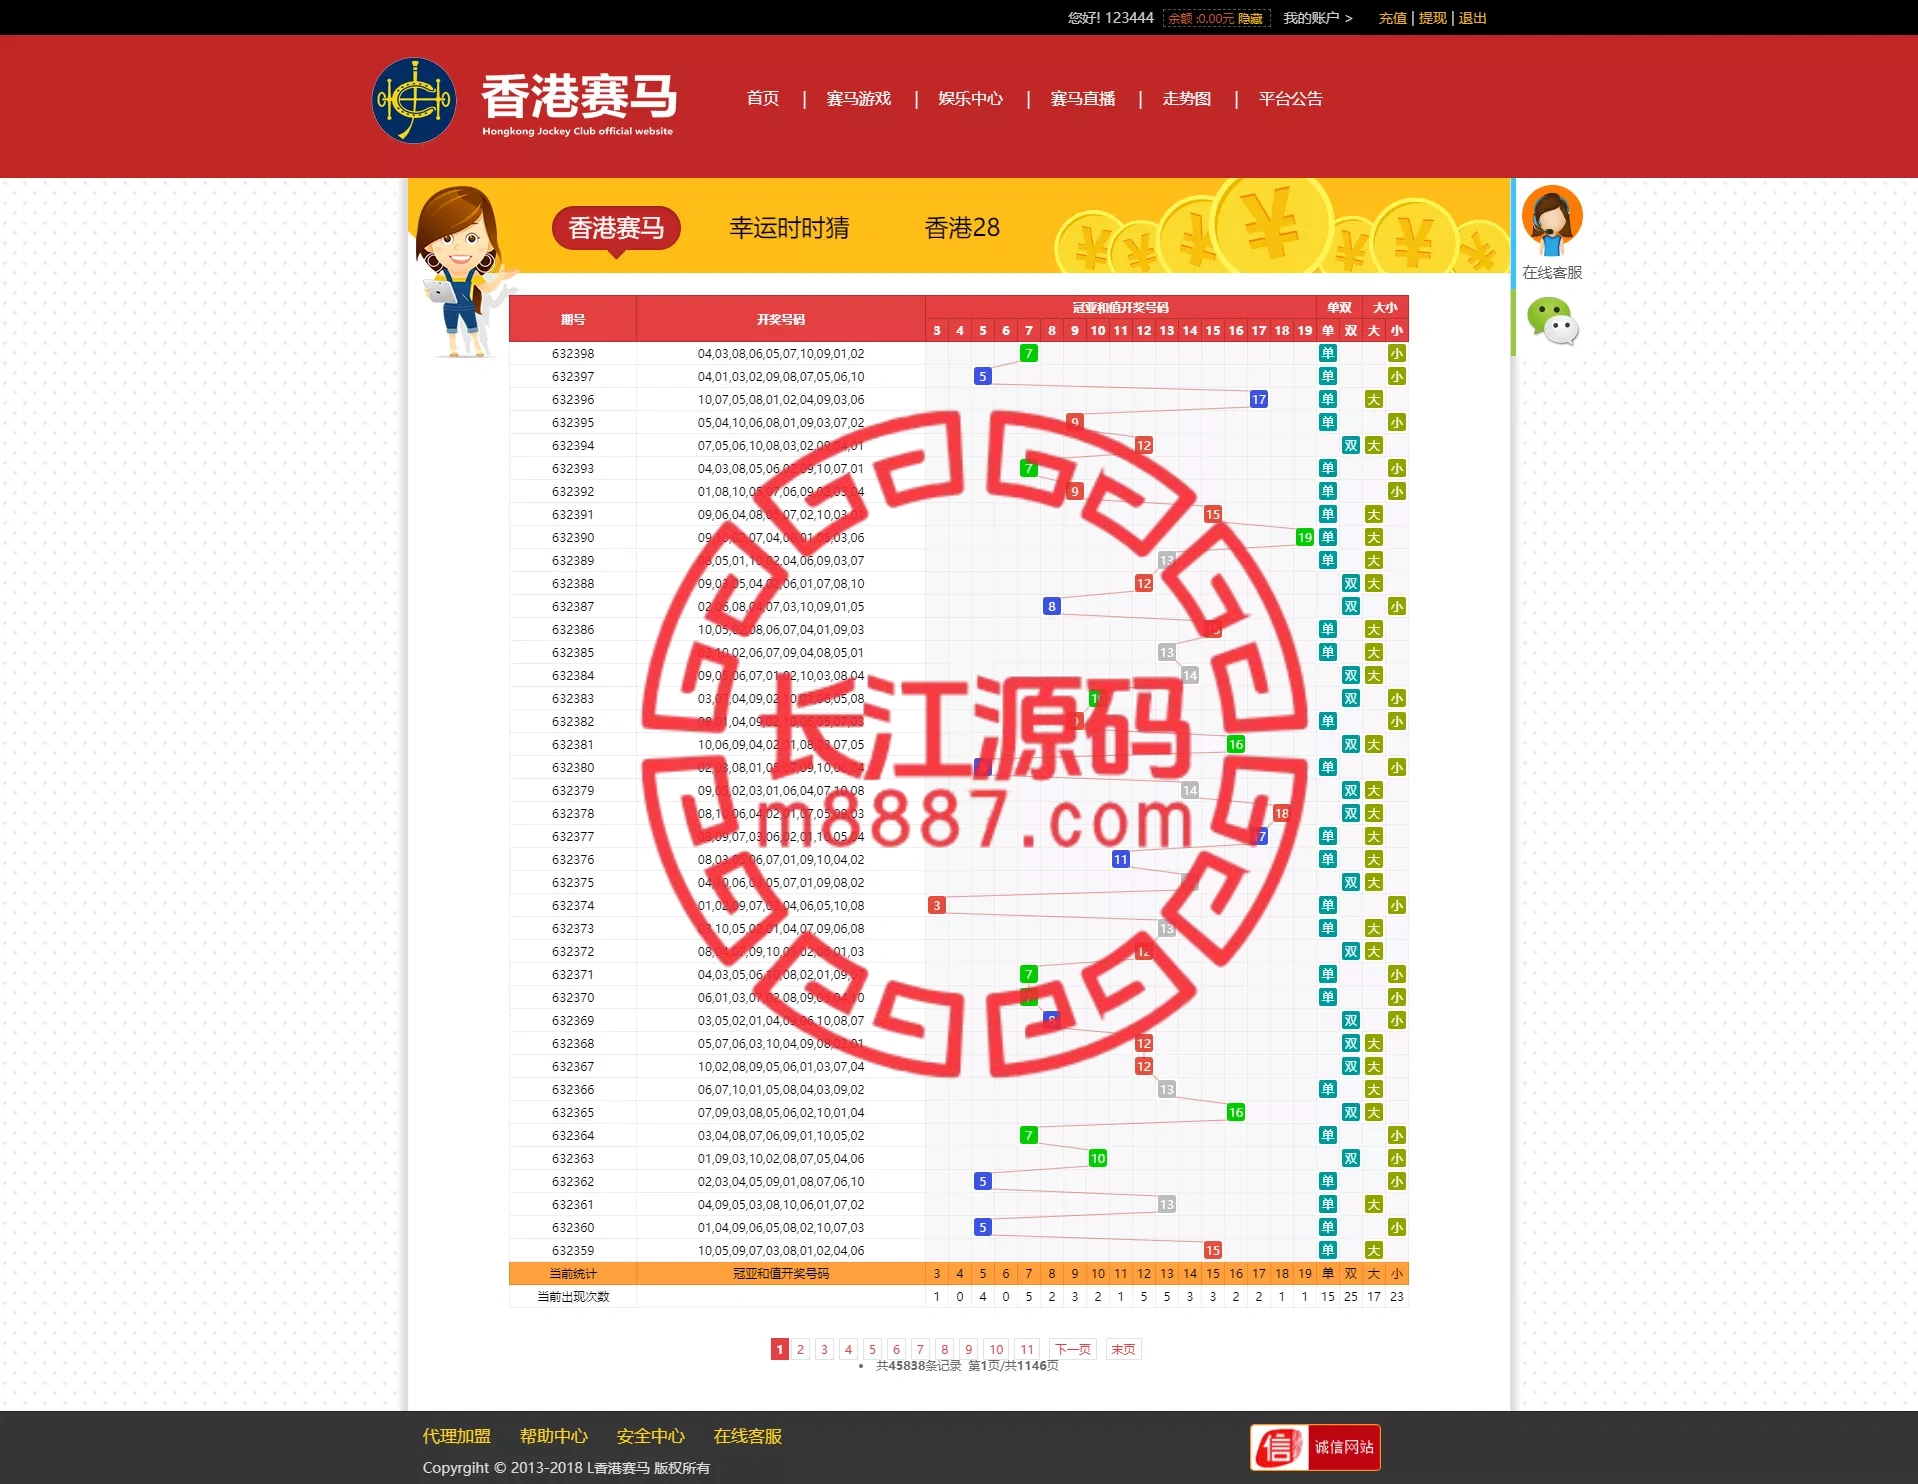Jump to 末页 last page
This screenshot has width=1918, height=1484.
pos(1123,1349)
